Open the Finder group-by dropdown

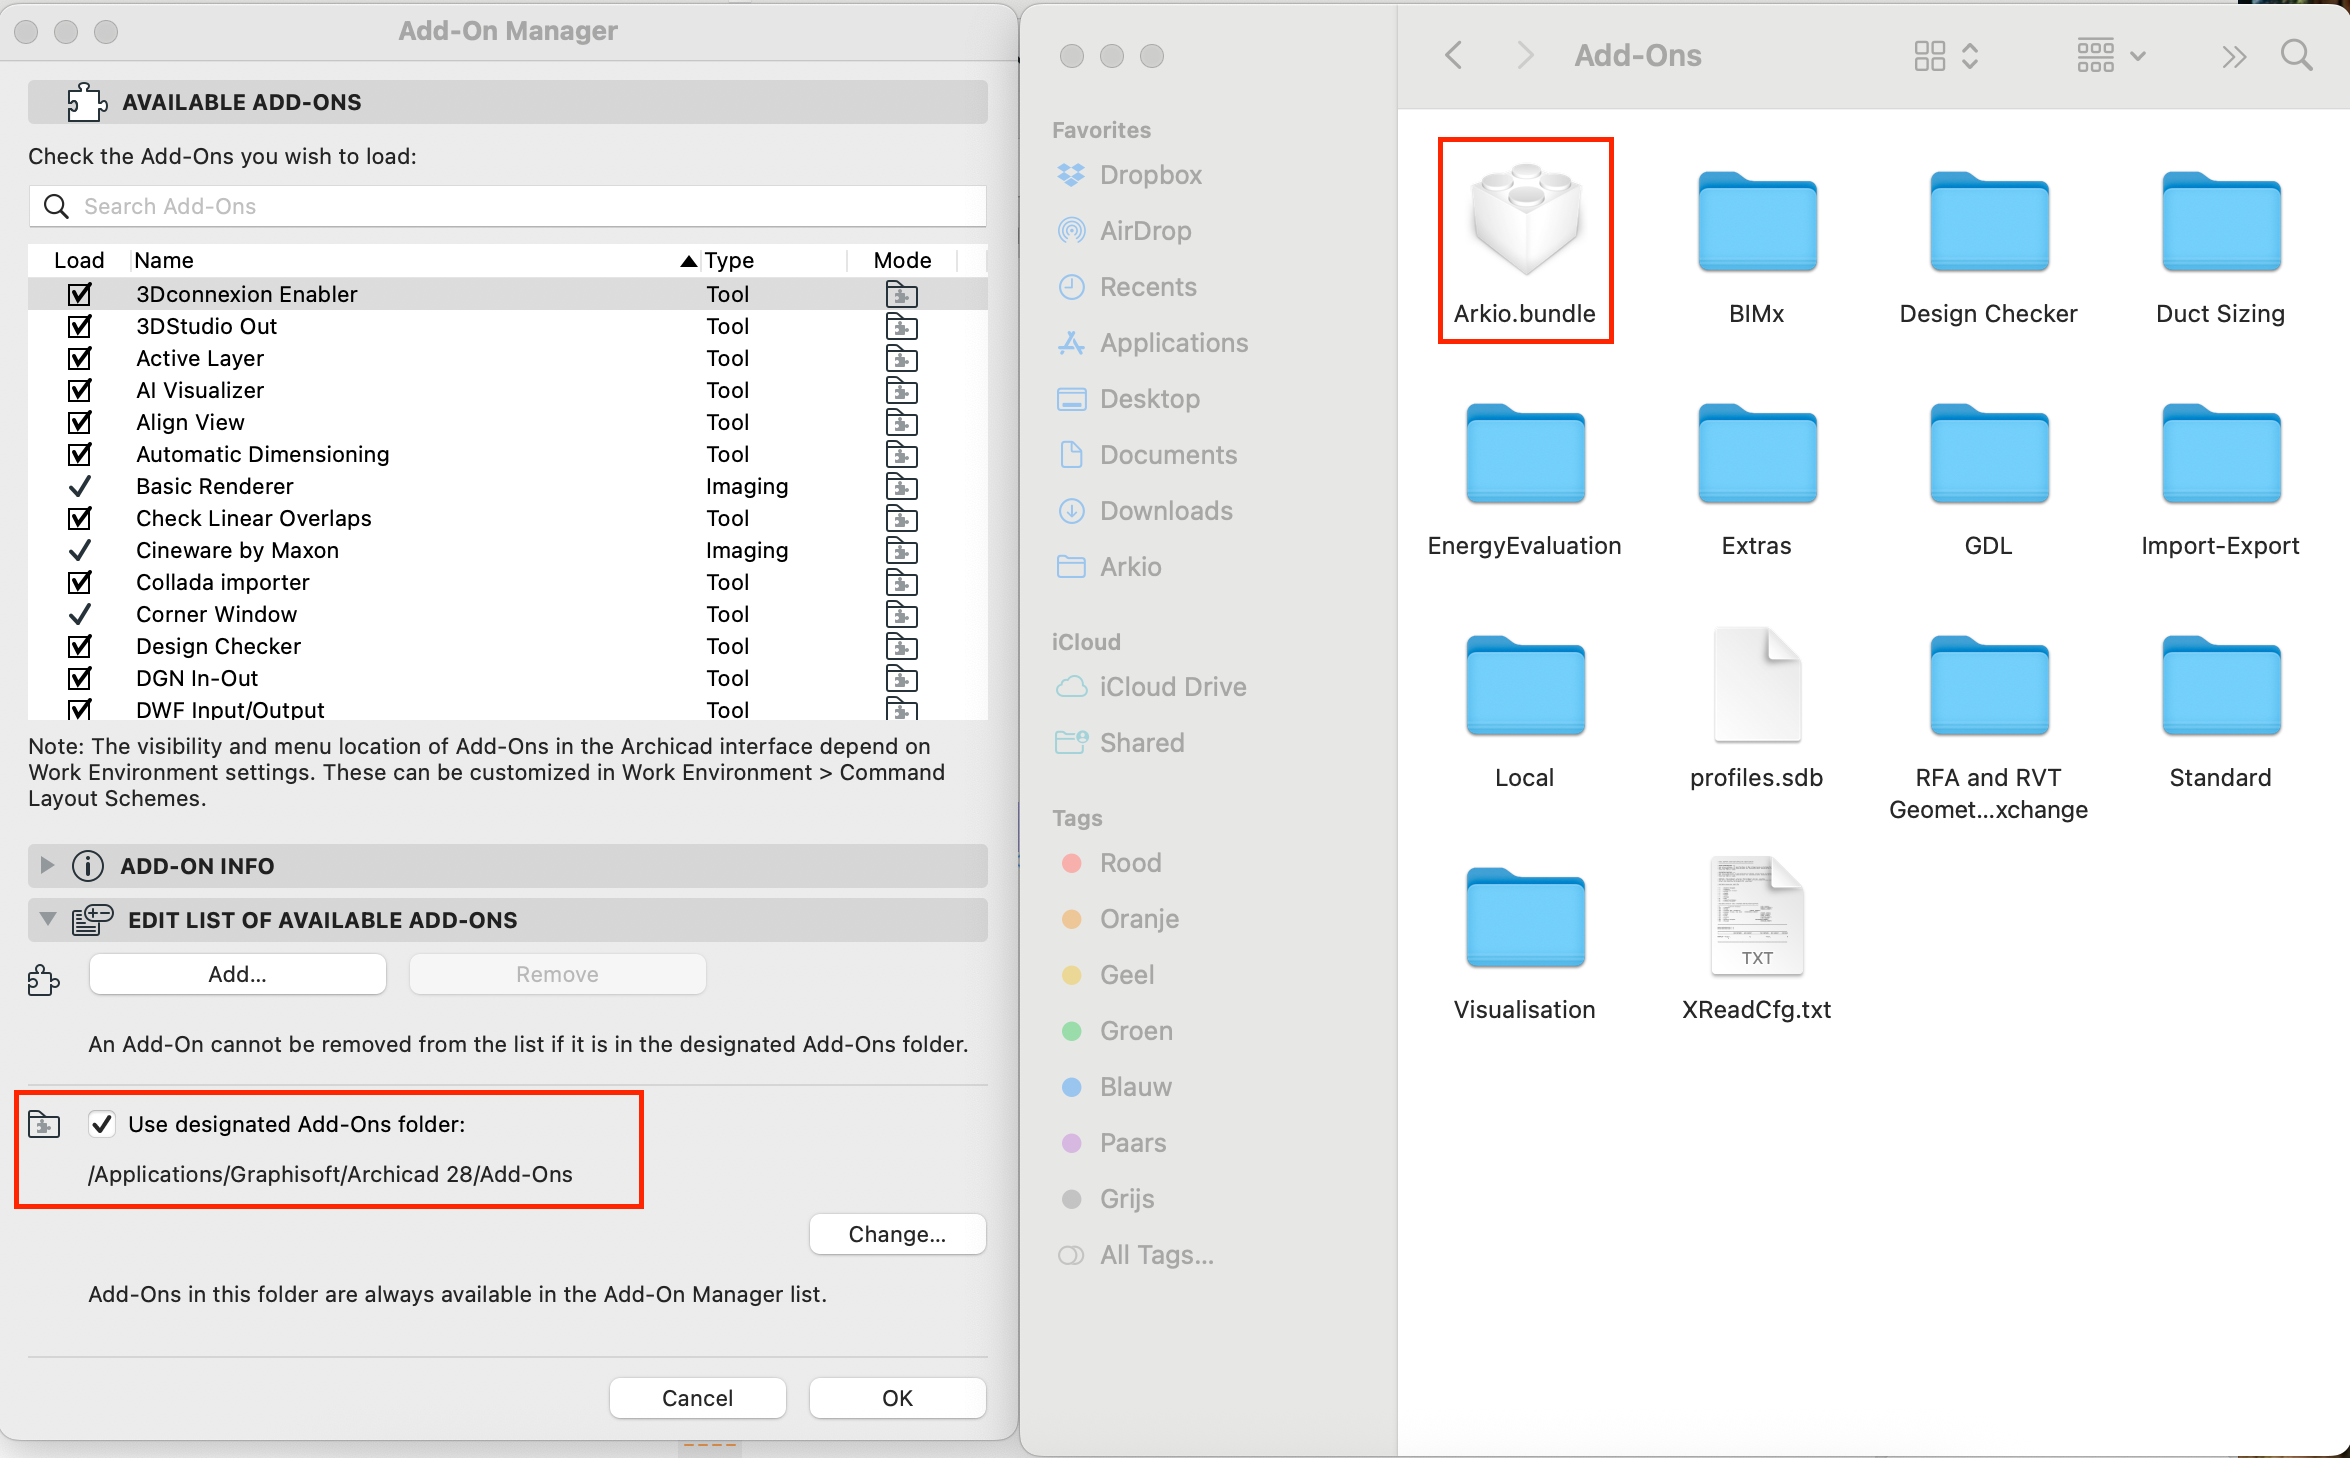coord(2110,56)
